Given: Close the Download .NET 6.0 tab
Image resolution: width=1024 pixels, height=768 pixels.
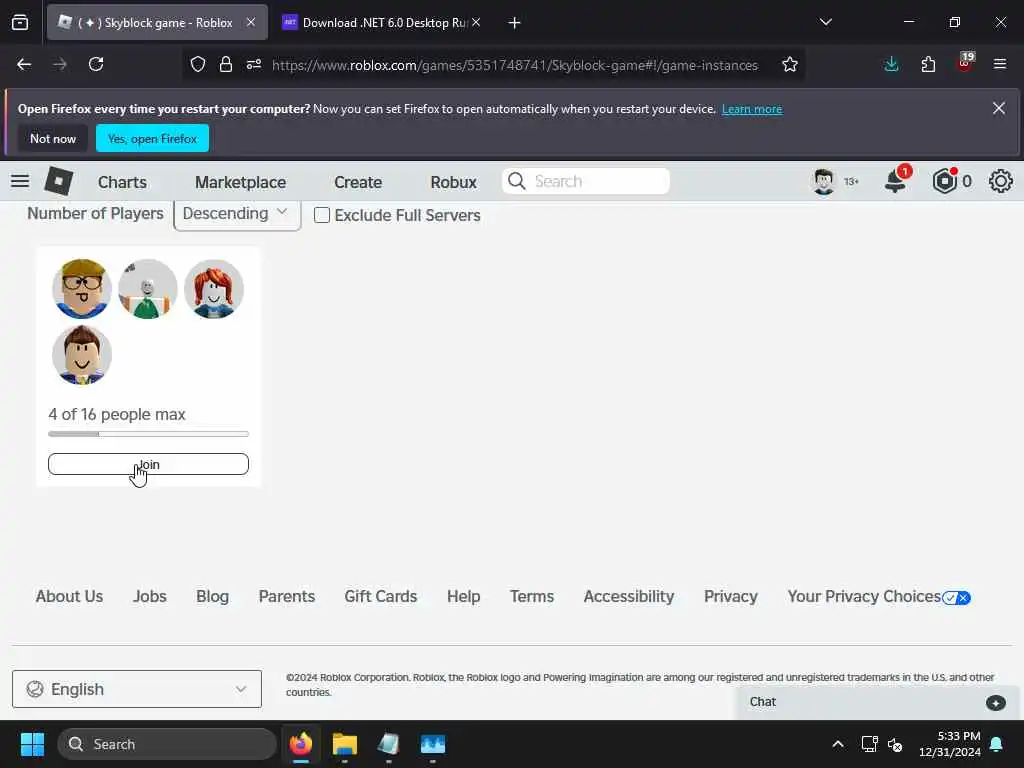Looking at the screenshot, I should 476,22.
